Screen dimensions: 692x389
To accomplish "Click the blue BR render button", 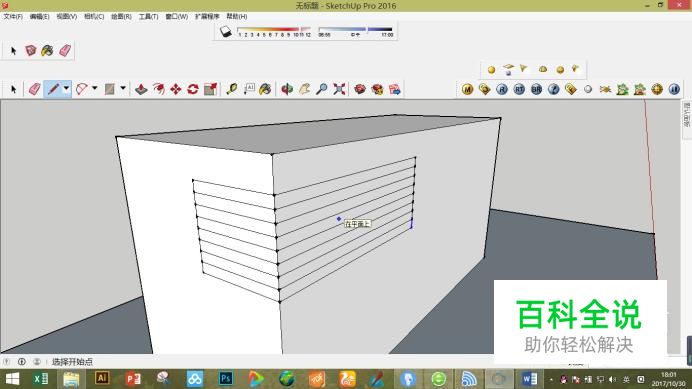I will (x=536, y=90).
